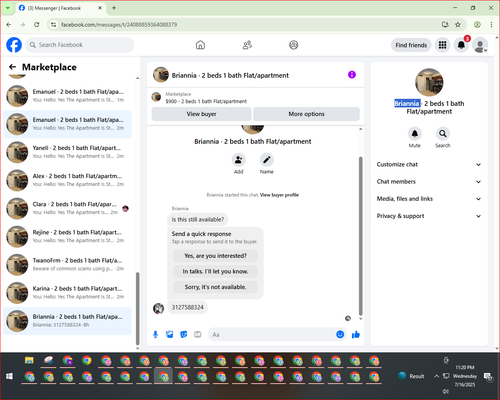Viewport: 500px width, 400px height.
Task: Send a thumbs up like
Action: click(356, 334)
